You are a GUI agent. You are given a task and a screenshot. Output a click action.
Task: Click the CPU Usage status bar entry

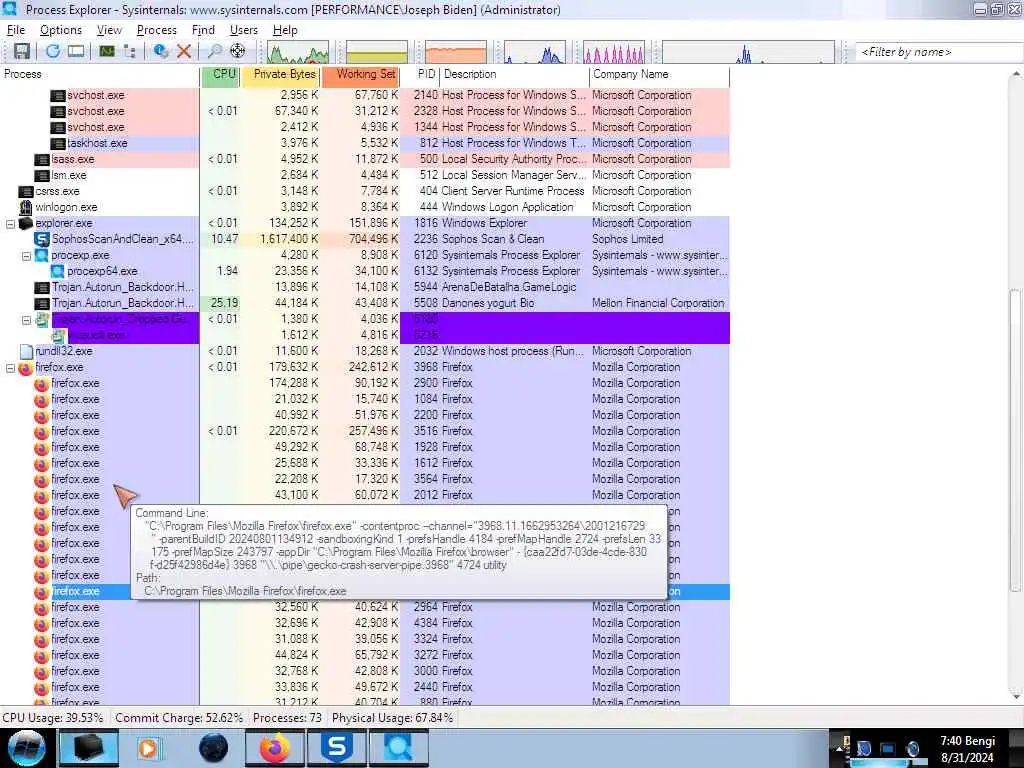54,718
